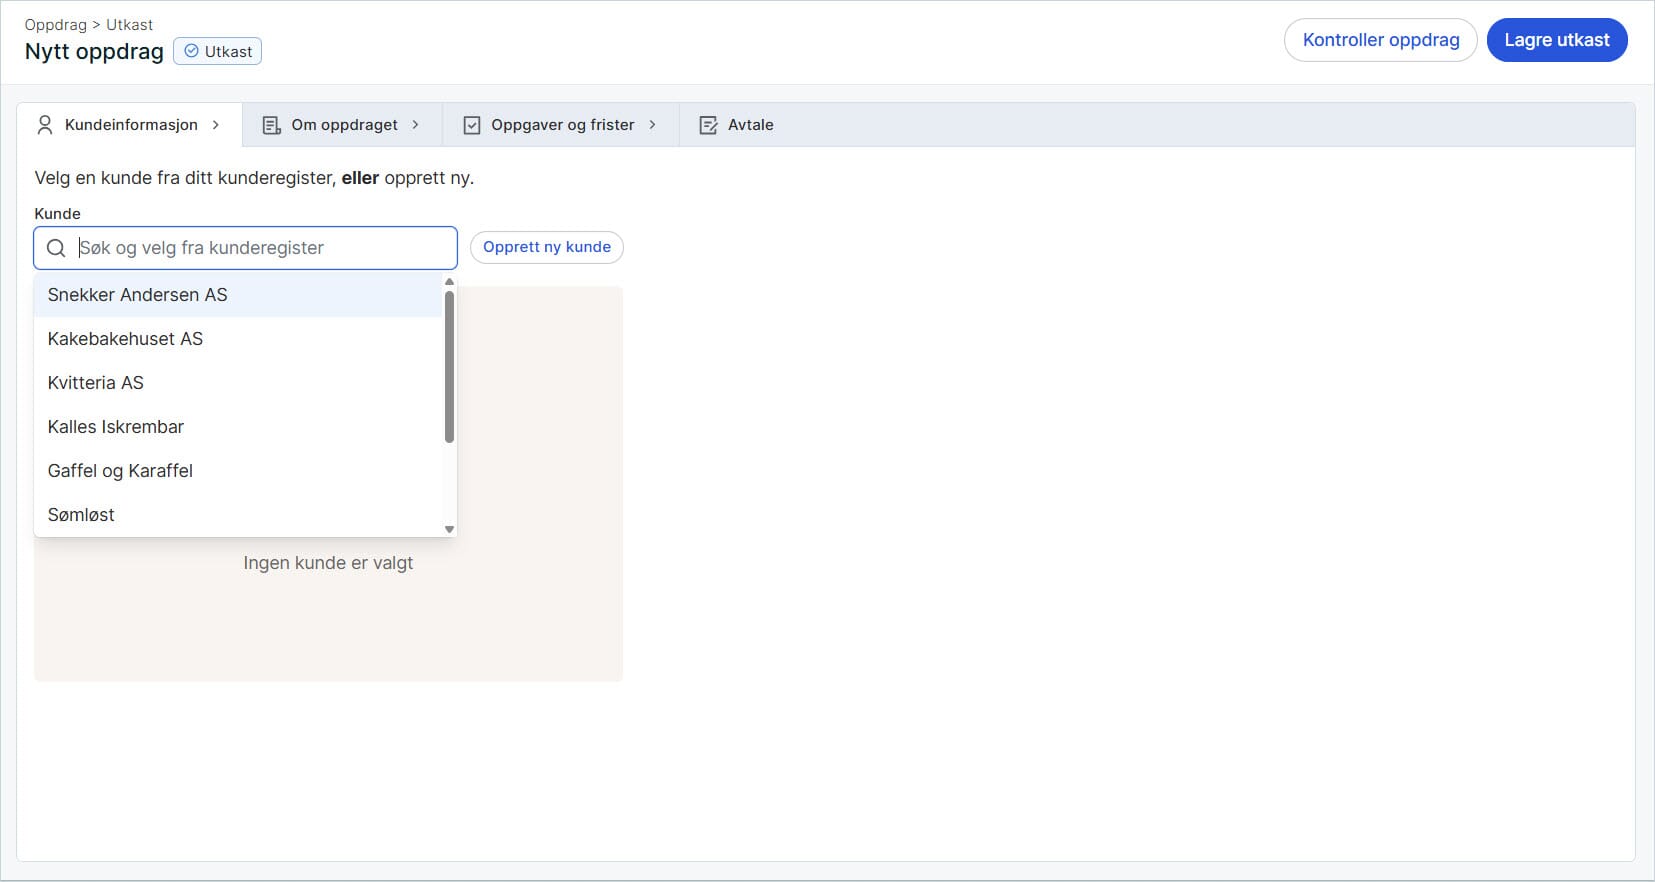Click the checkmark icon in Utkast badge
This screenshot has height=882, width=1655.
(191, 51)
